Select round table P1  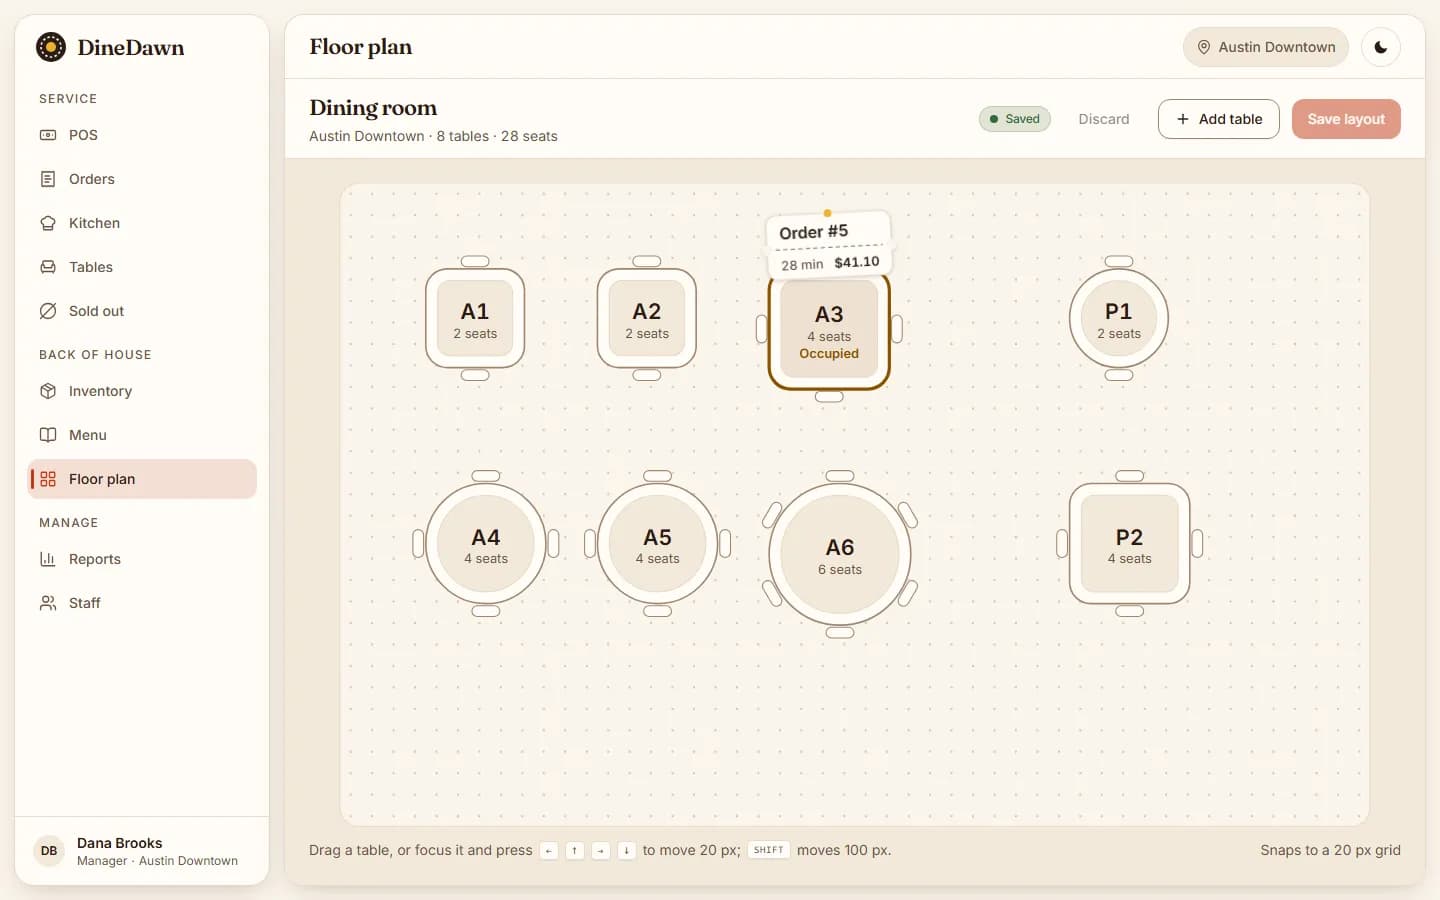point(1119,319)
